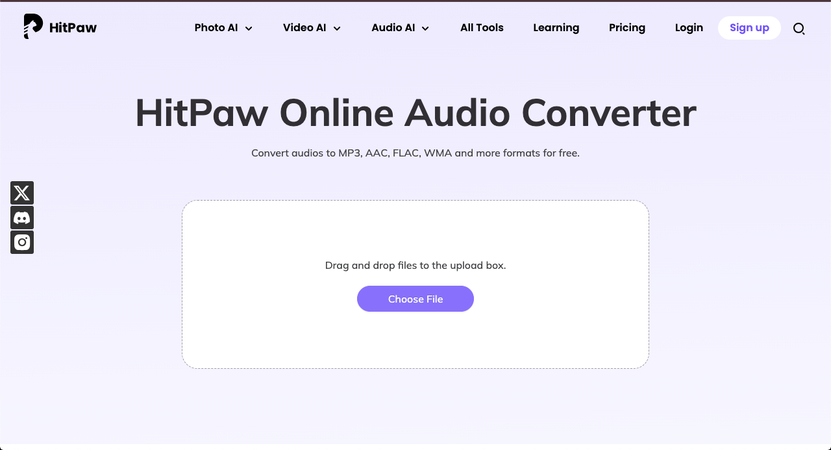Open the Discord social icon

coord(22,218)
